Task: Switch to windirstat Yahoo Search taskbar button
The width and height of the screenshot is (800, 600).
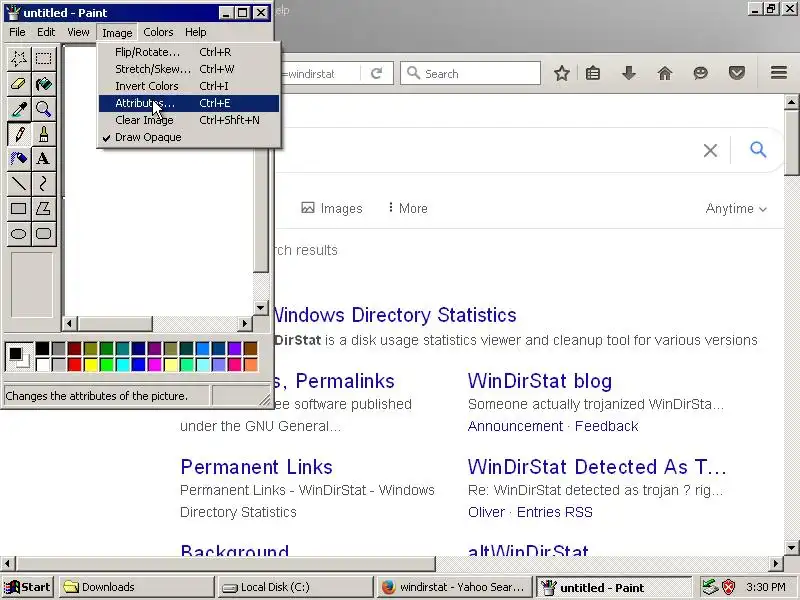Action: (454, 587)
